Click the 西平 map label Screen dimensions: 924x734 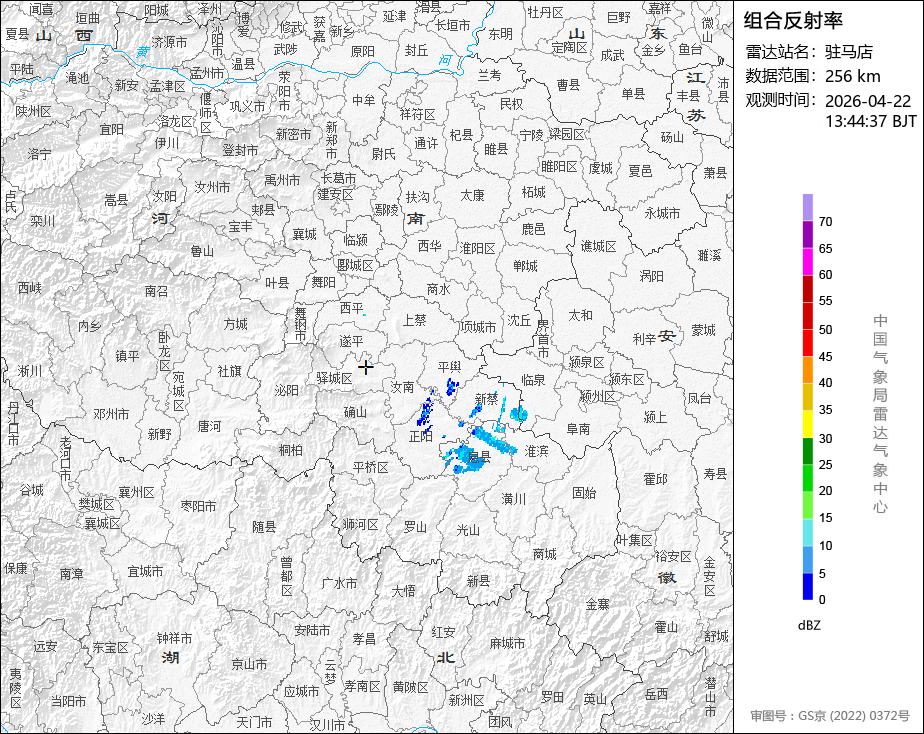[352, 308]
